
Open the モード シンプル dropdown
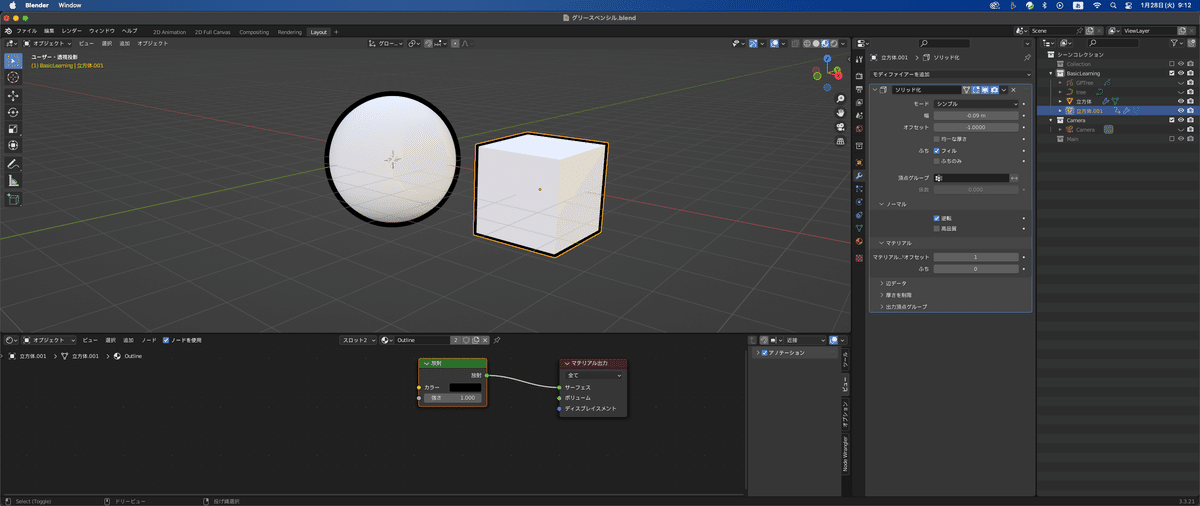tap(975, 104)
